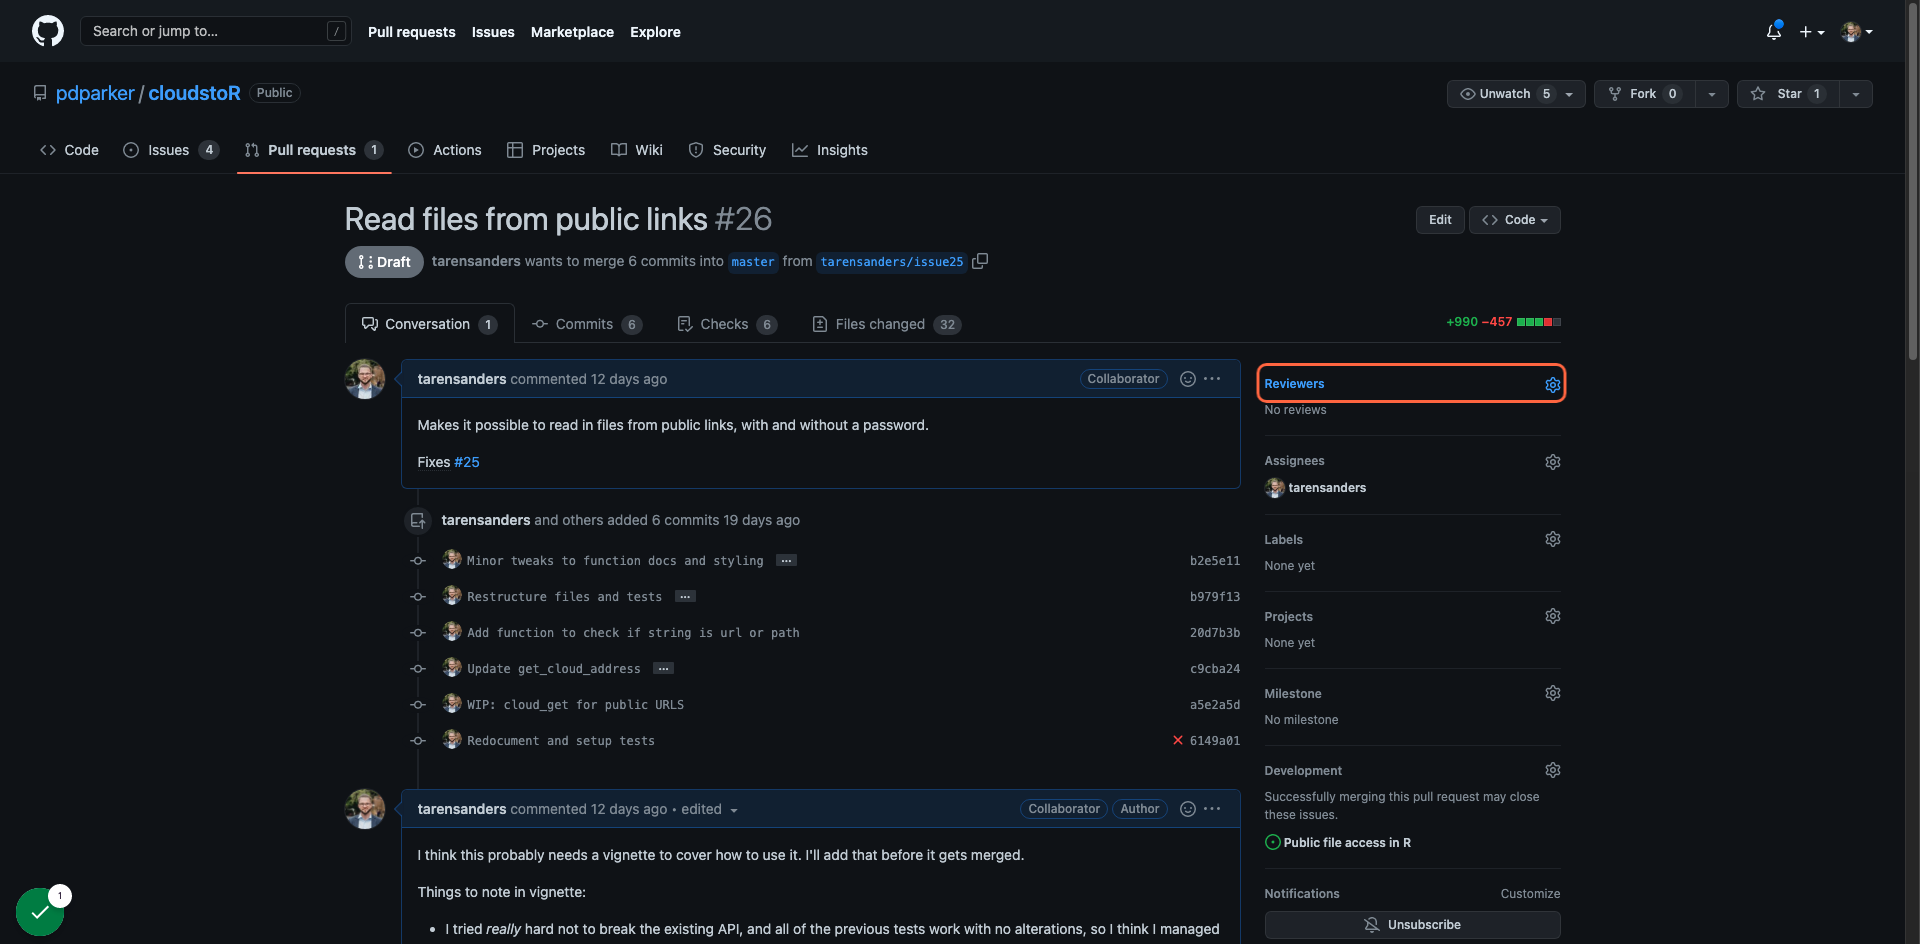Open Reviewers settings gear
The image size is (1920, 944).
tap(1552, 385)
